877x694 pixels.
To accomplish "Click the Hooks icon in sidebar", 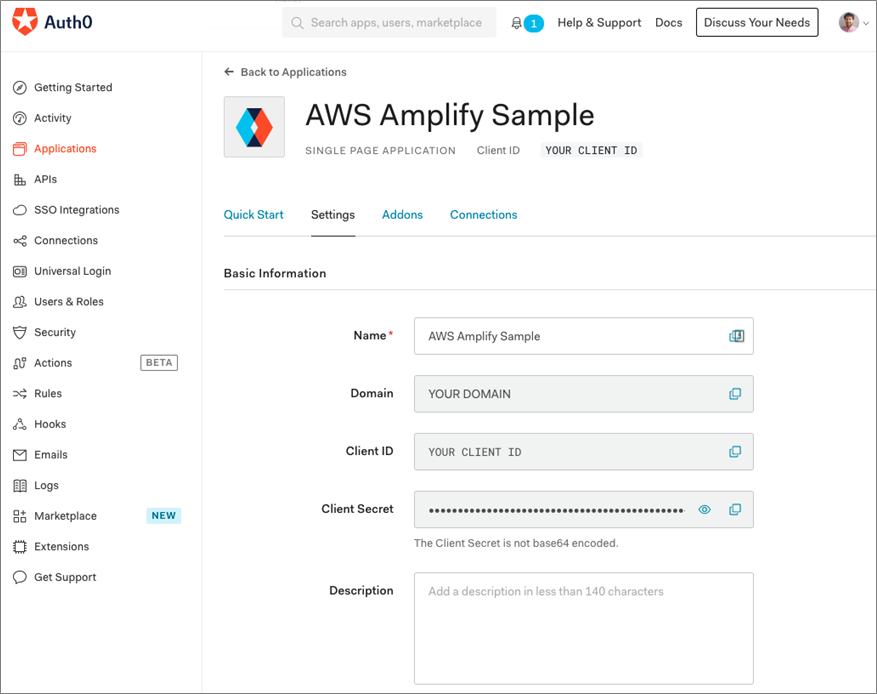I will pyautogui.click(x=20, y=424).
